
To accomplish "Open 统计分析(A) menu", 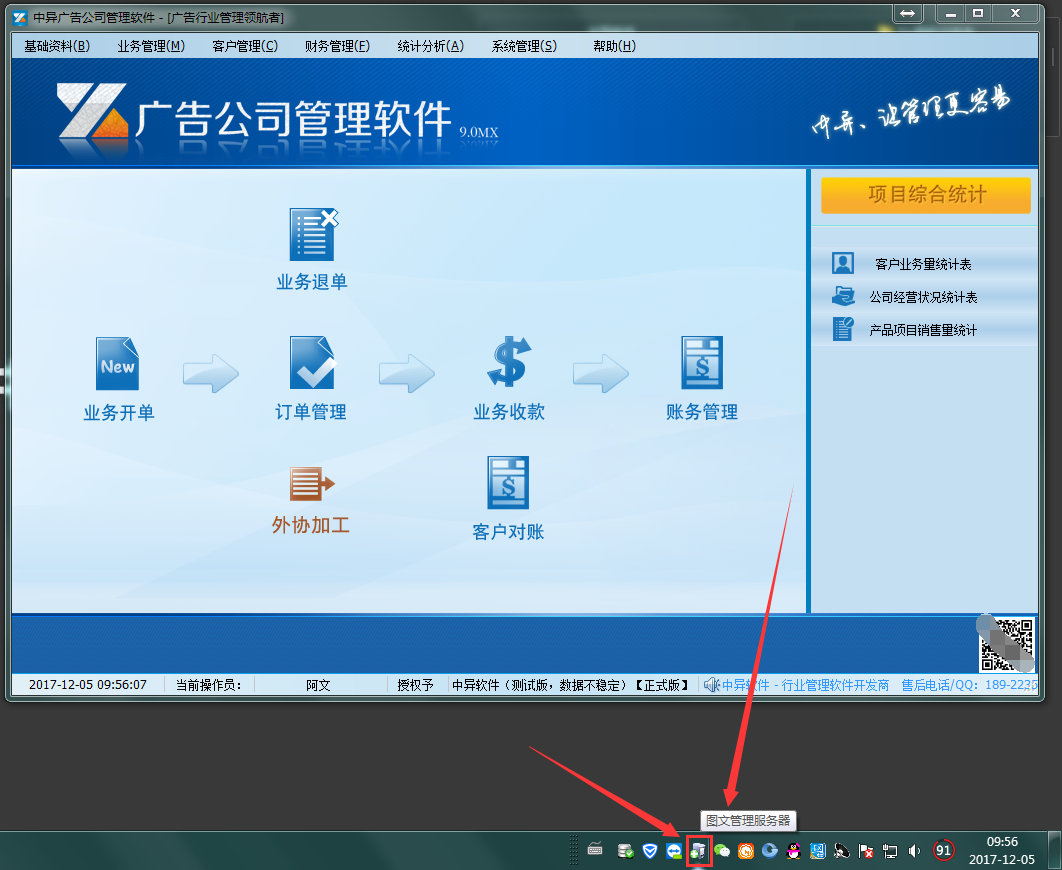I will [x=431, y=46].
